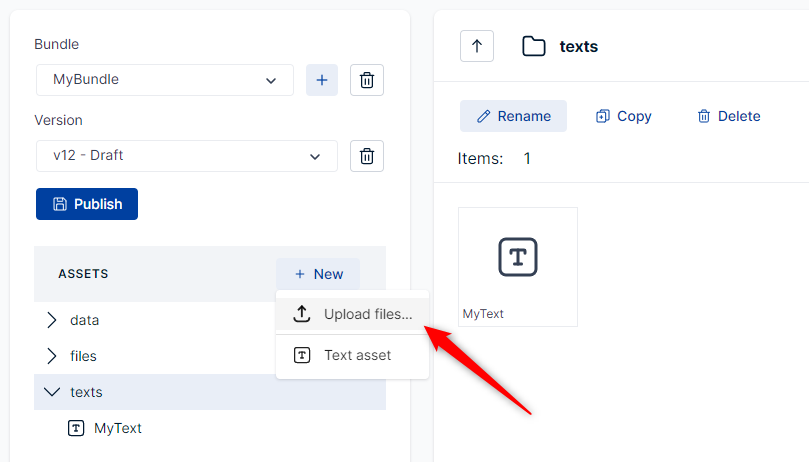809x462 pixels.
Task: Click the trash icon next to Version
Action: (367, 156)
